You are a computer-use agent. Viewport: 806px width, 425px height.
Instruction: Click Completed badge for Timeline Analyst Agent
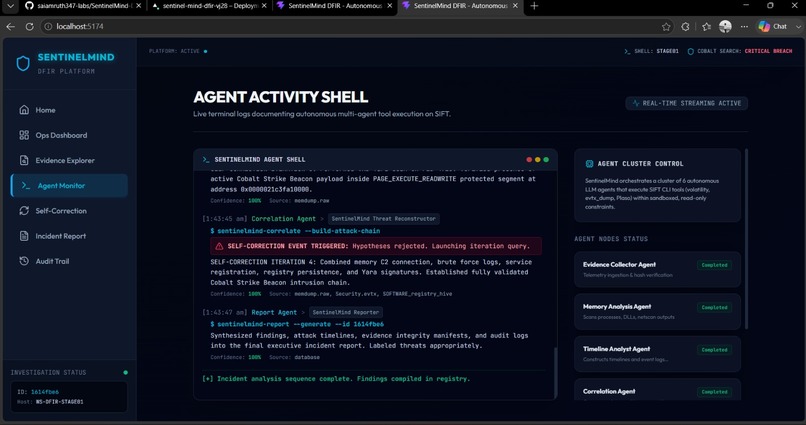(x=715, y=349)
